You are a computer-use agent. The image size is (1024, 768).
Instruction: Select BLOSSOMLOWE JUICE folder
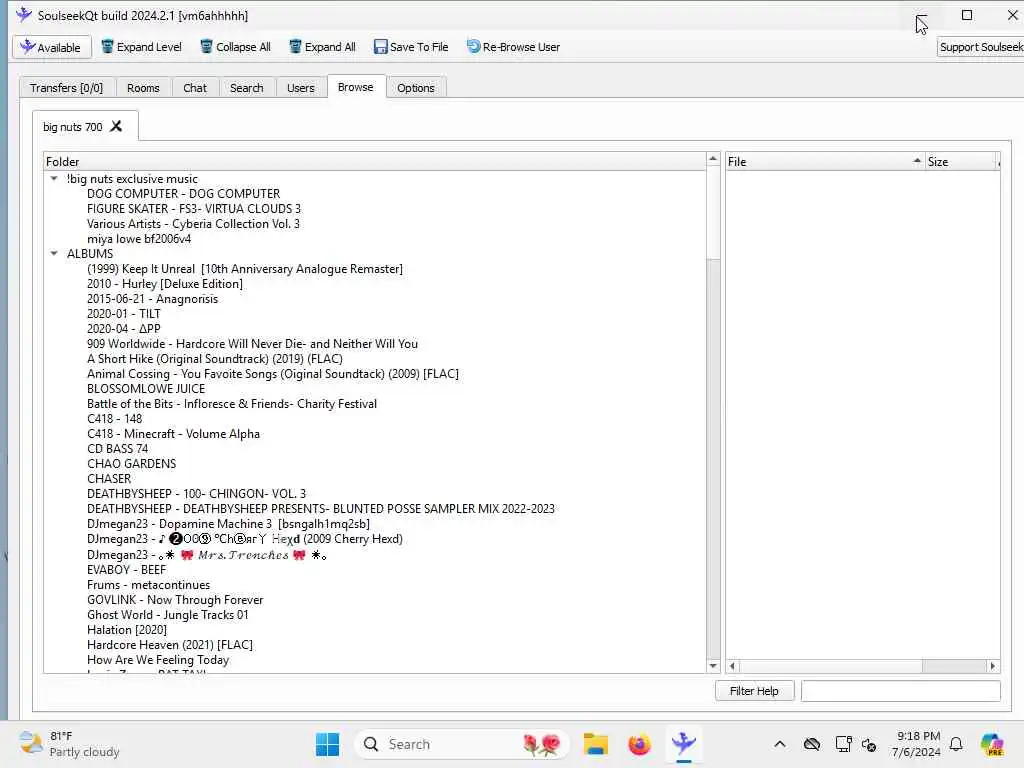[x=146, y=389]
